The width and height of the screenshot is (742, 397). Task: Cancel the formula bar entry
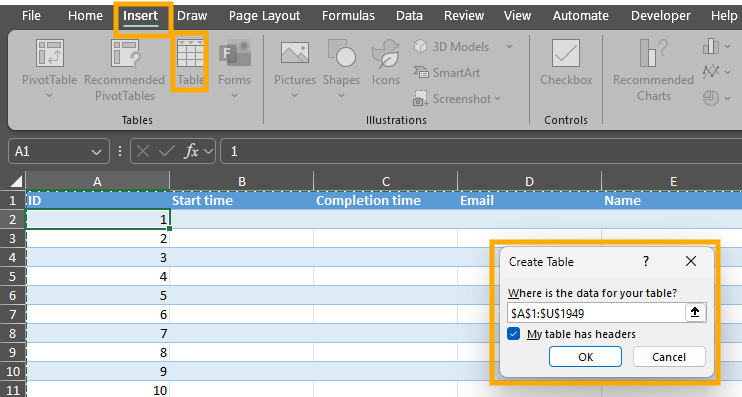142,151
